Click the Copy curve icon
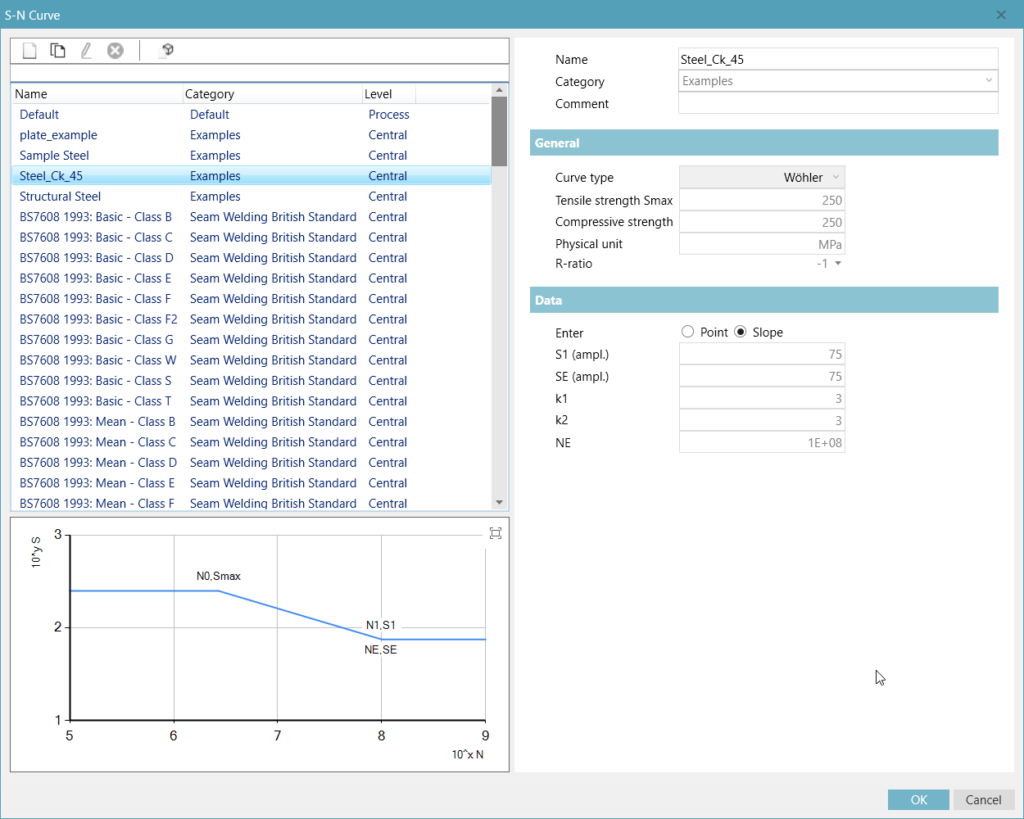 (x=58, y=51)
